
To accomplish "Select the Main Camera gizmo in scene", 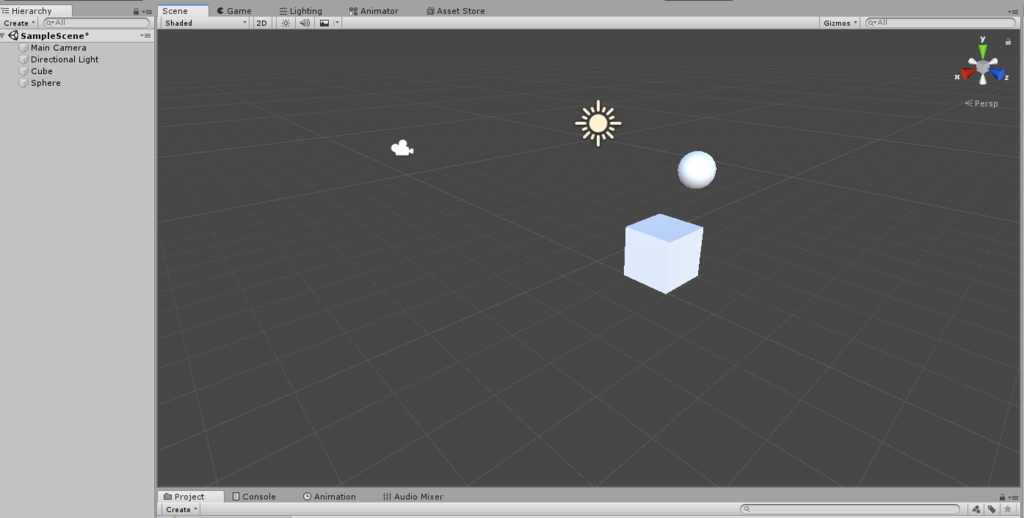I will [x=402, y=148].
